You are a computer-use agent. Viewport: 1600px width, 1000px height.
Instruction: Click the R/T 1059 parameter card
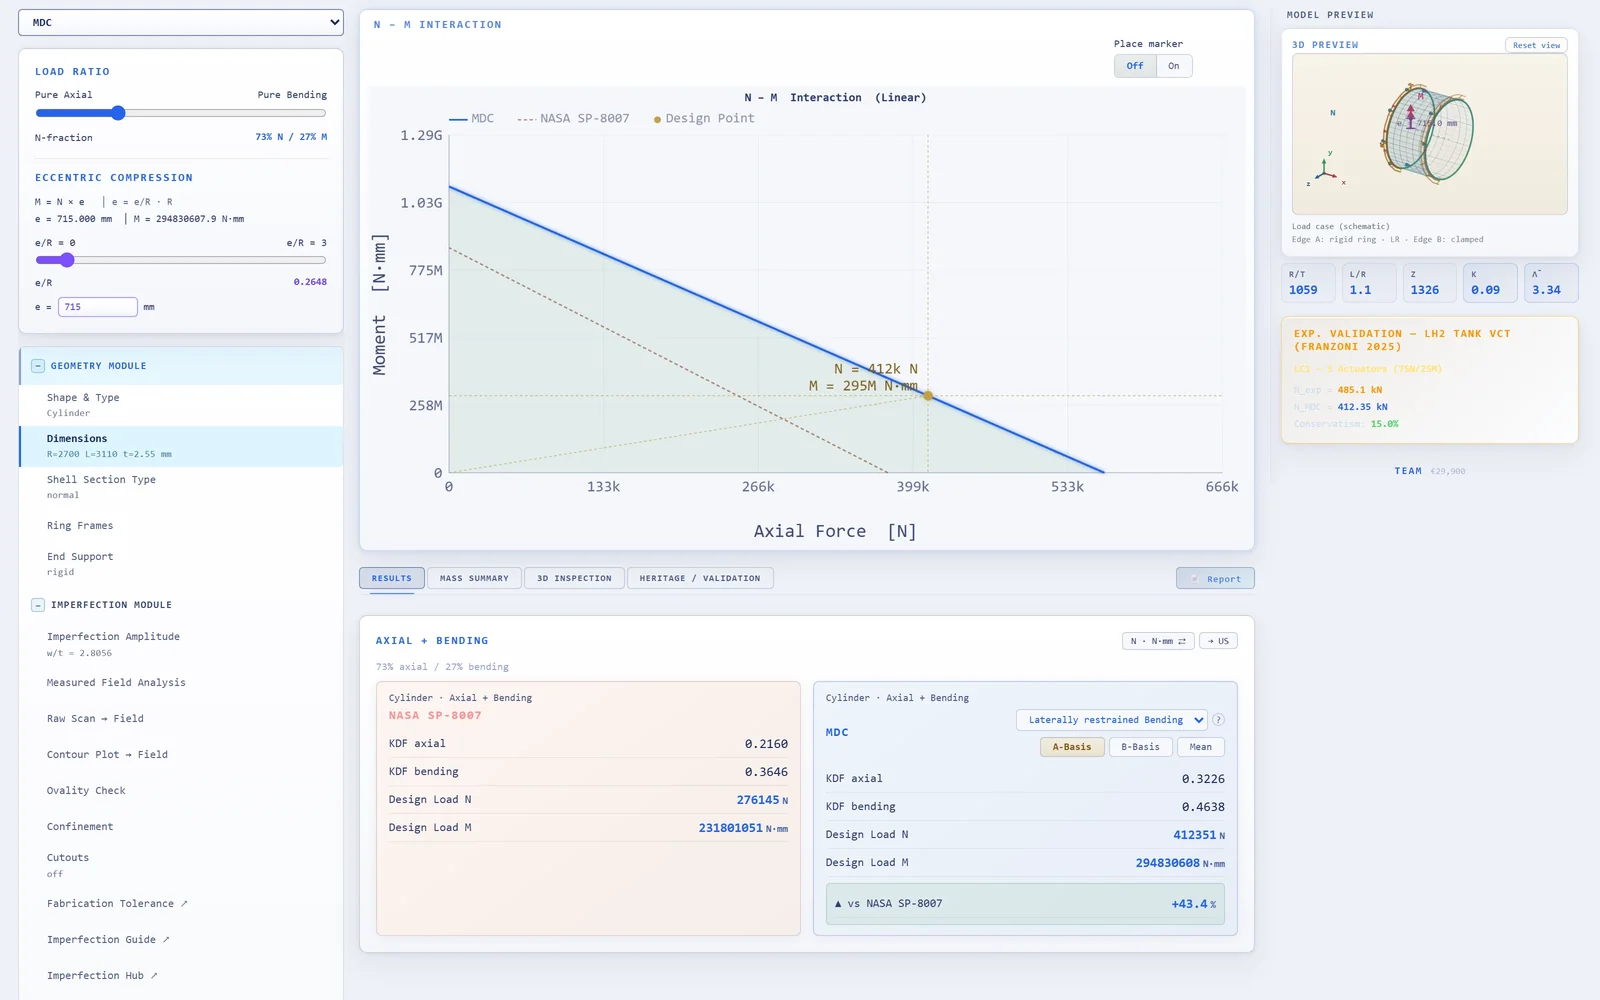pos(1309,283)
